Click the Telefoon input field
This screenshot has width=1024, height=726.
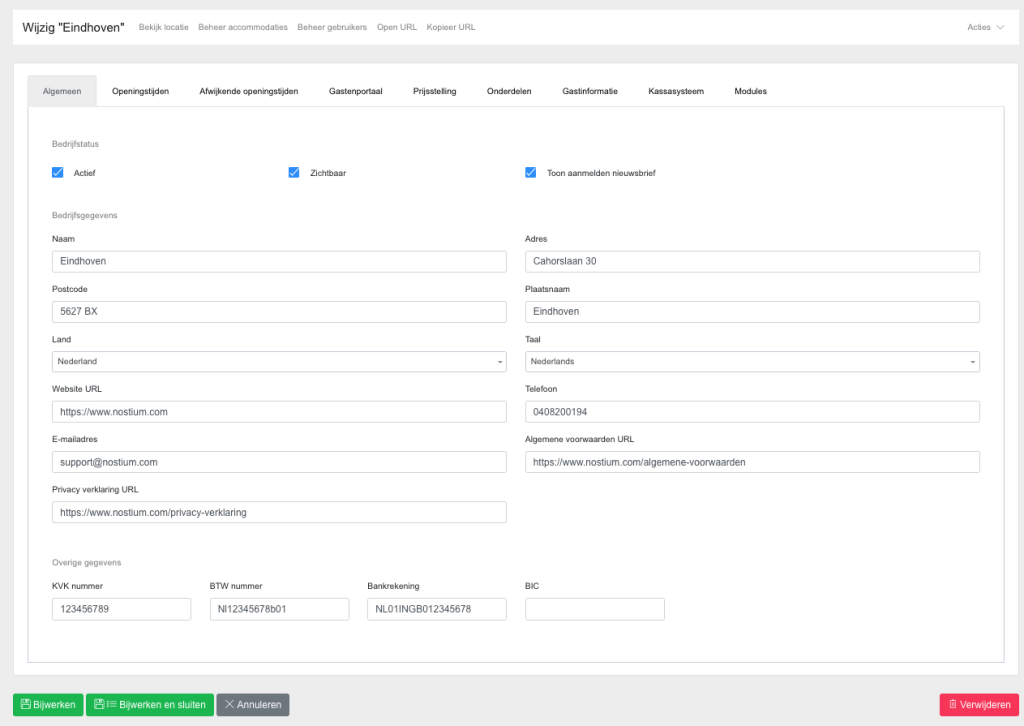click(x=752, y=412)
